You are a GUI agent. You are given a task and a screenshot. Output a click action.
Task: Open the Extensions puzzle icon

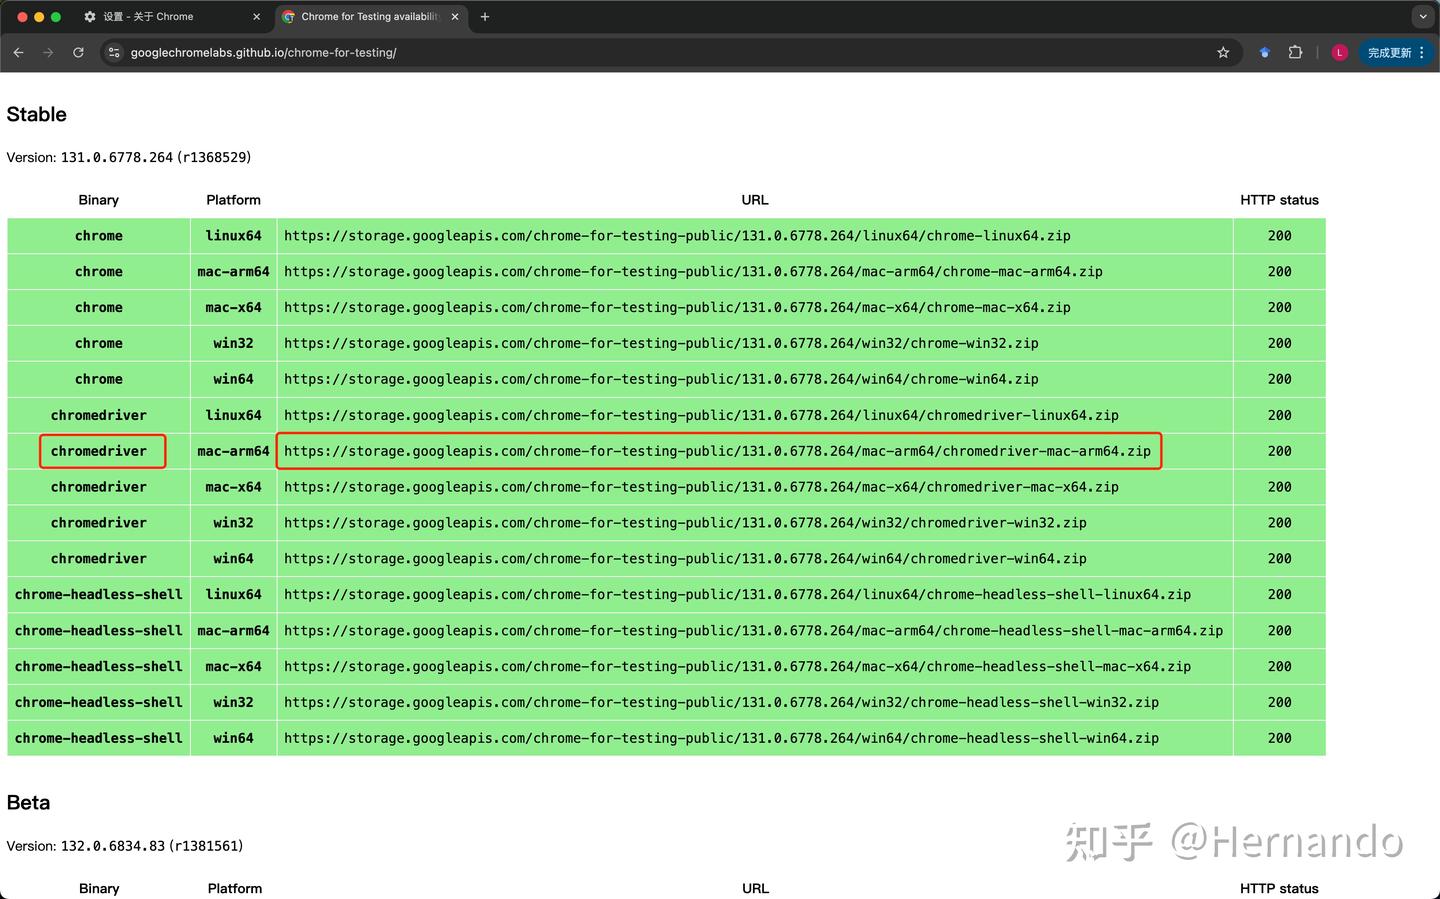(1295, 53)
